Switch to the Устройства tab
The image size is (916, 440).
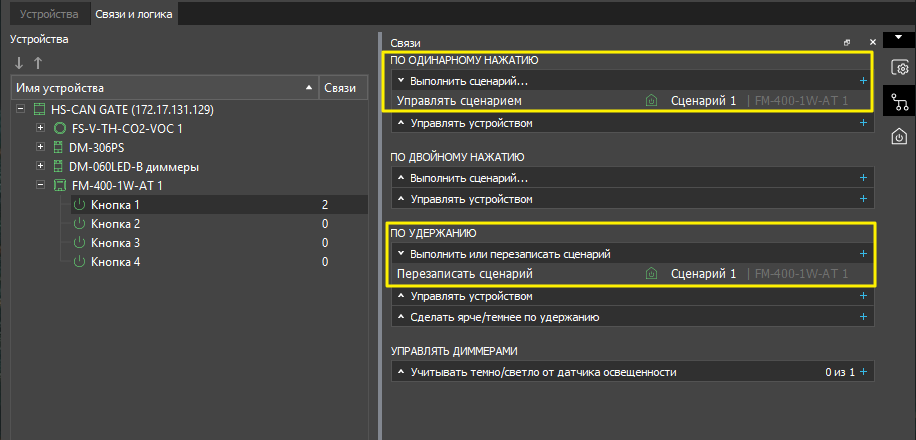(49, 15)
